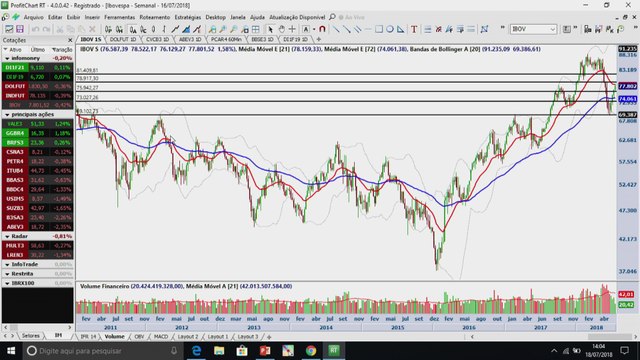Select the OBV layout tab

[139, 337]
